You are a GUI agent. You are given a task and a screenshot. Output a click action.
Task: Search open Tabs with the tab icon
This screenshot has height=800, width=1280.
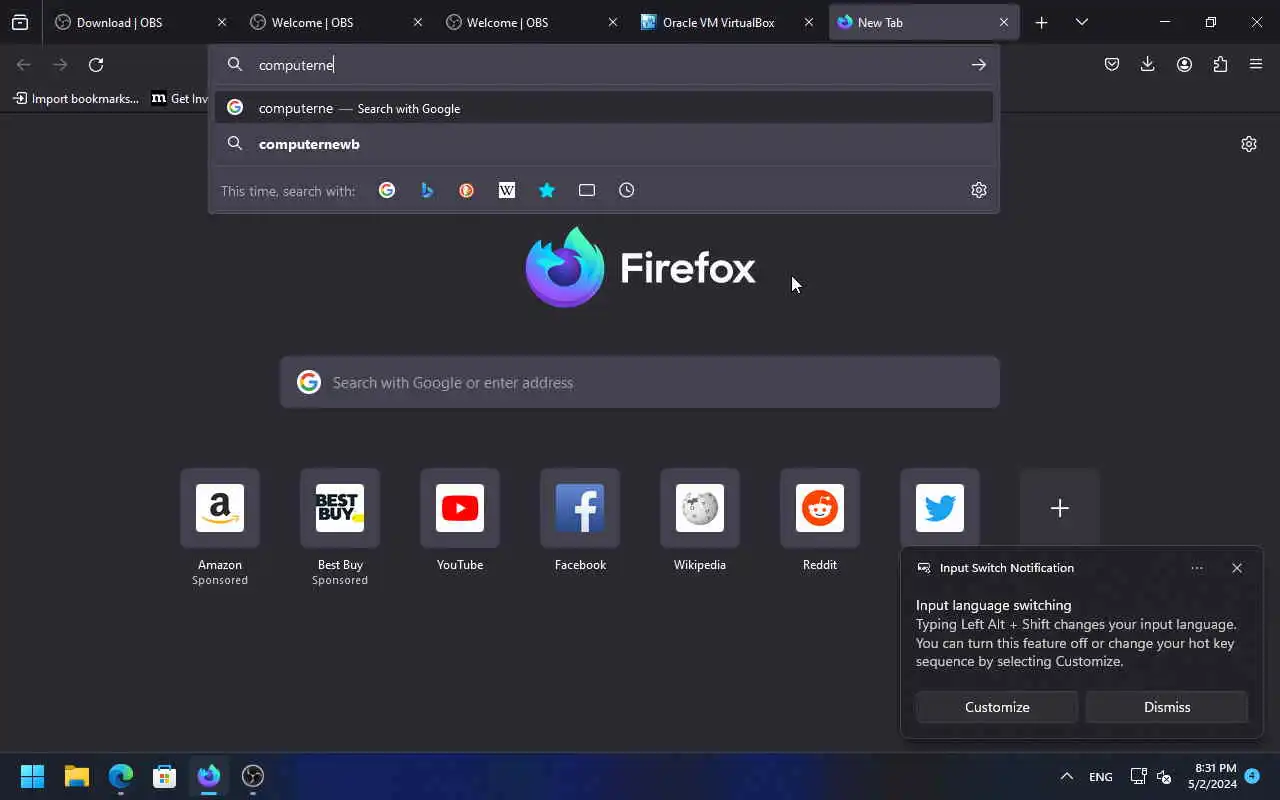[587, 190]
